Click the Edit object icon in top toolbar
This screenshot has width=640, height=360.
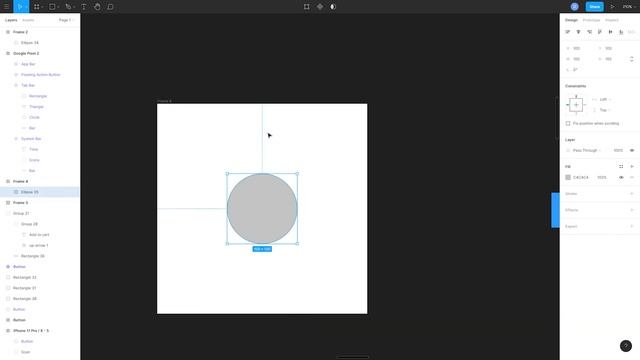click(307, 7)
